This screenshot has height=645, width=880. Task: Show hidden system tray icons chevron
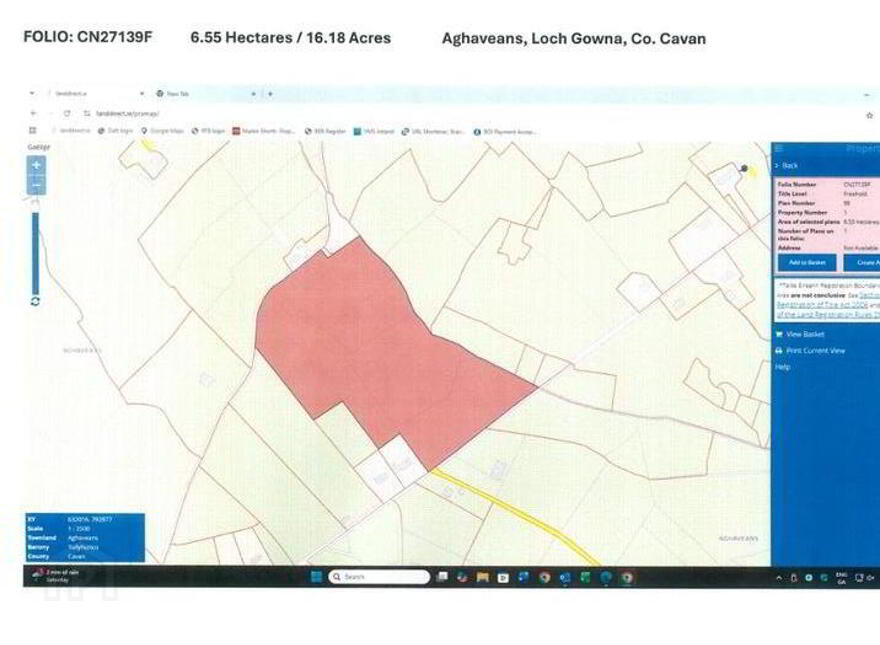779,578
